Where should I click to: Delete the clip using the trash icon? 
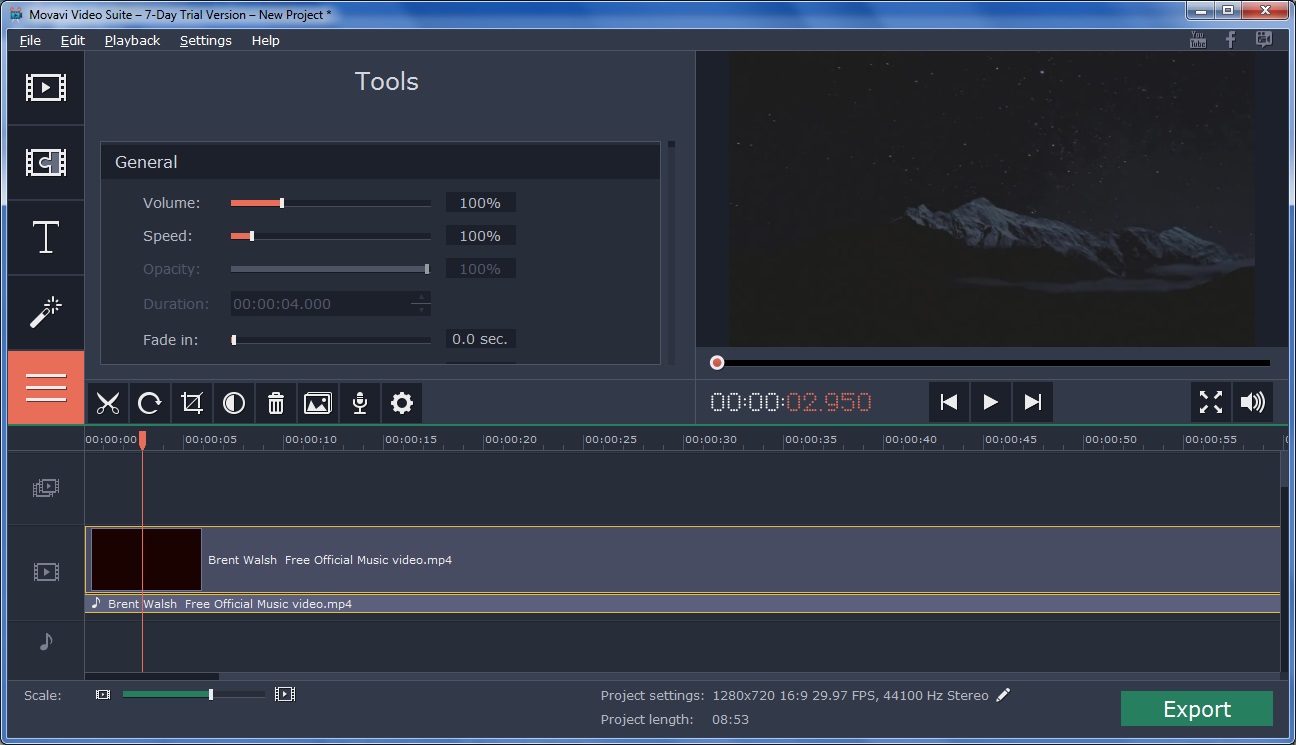click(276, 403)
